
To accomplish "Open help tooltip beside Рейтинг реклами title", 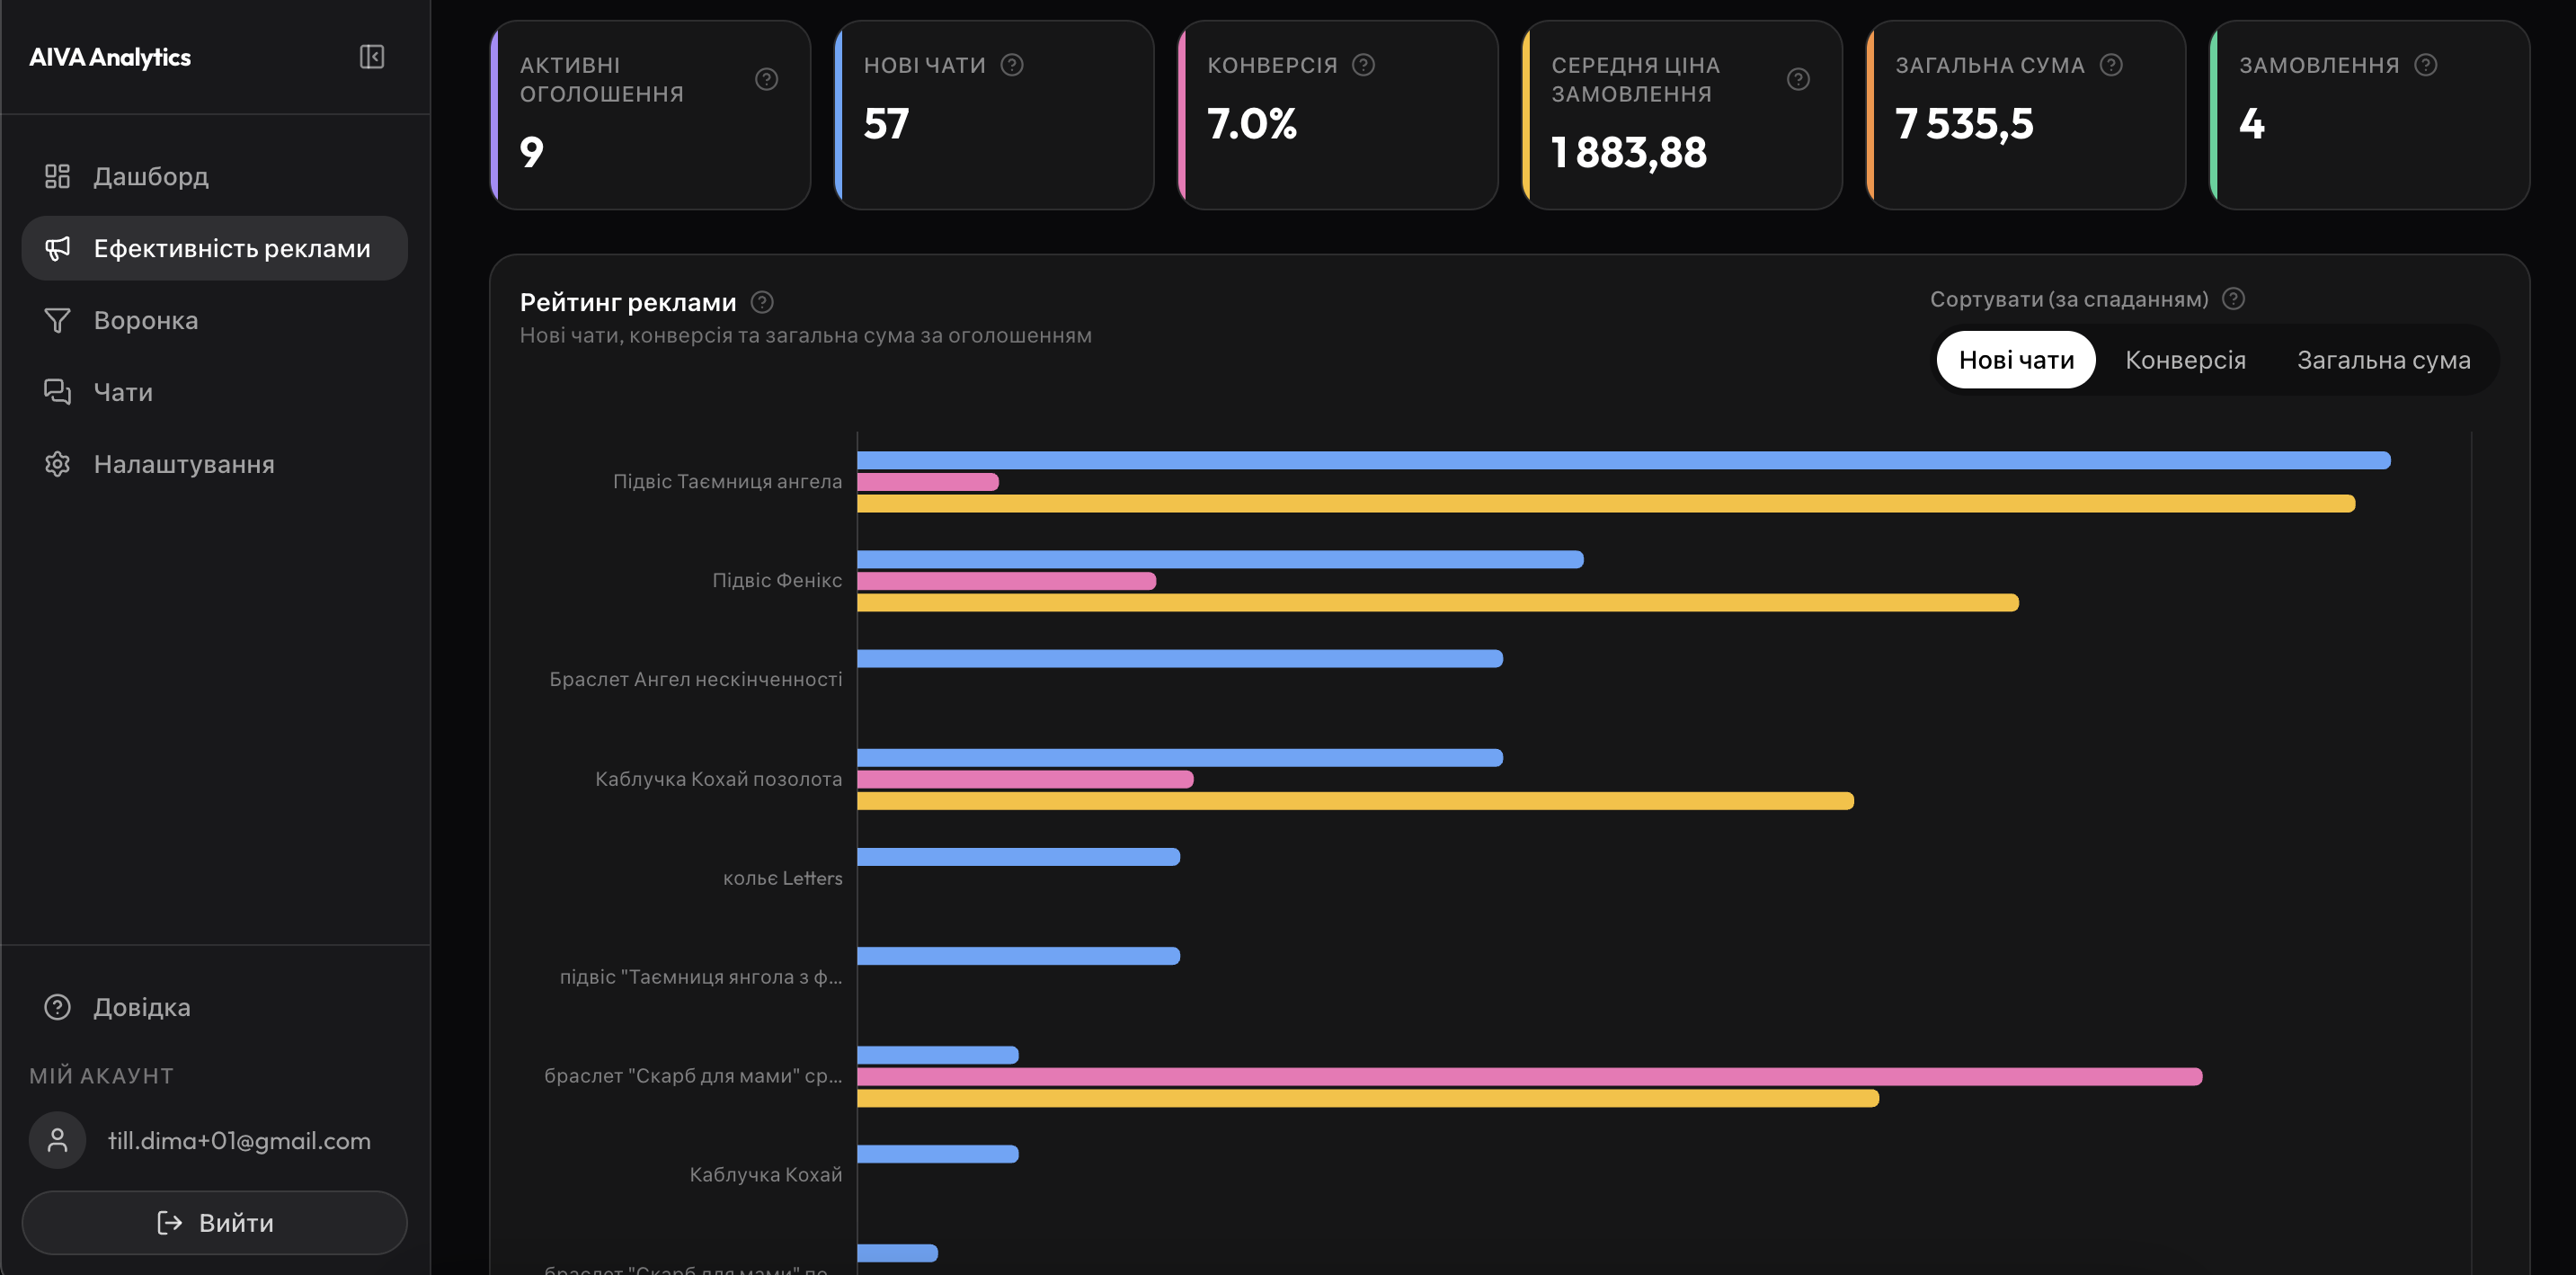I will (762, 302).
